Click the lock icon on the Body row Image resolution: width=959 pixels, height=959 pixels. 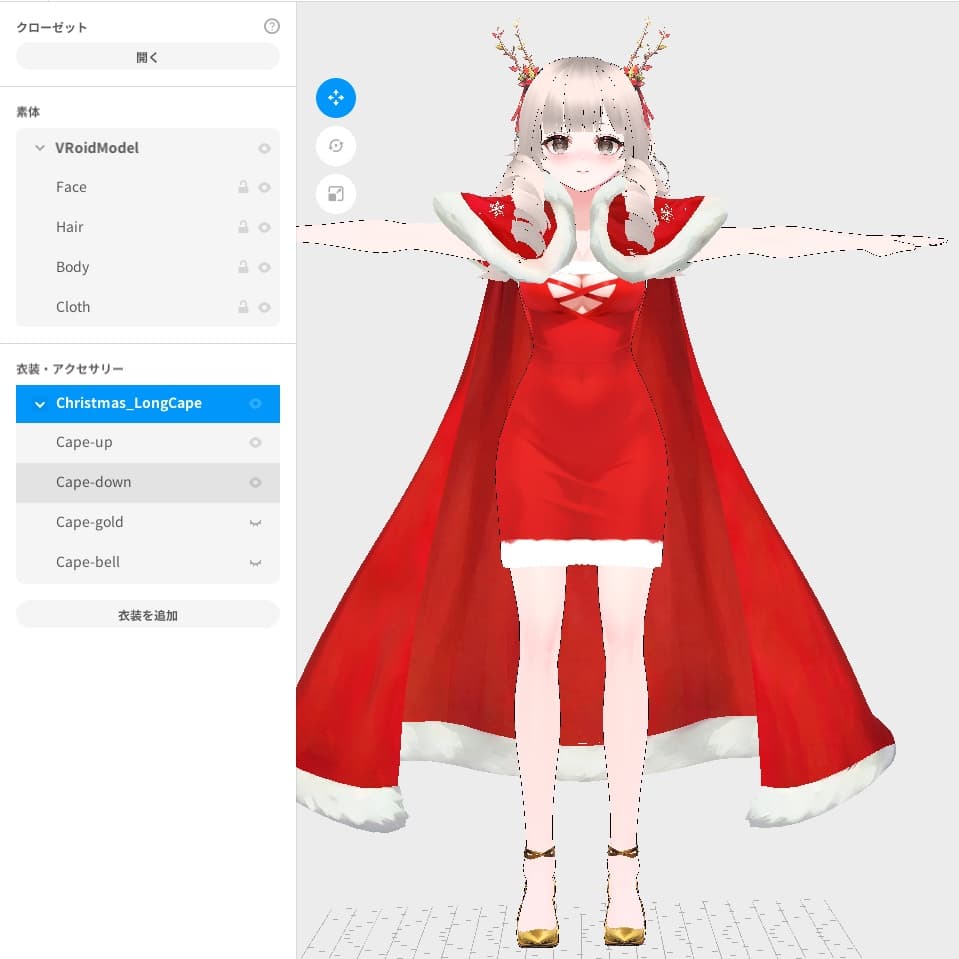[x=243, y=267]
